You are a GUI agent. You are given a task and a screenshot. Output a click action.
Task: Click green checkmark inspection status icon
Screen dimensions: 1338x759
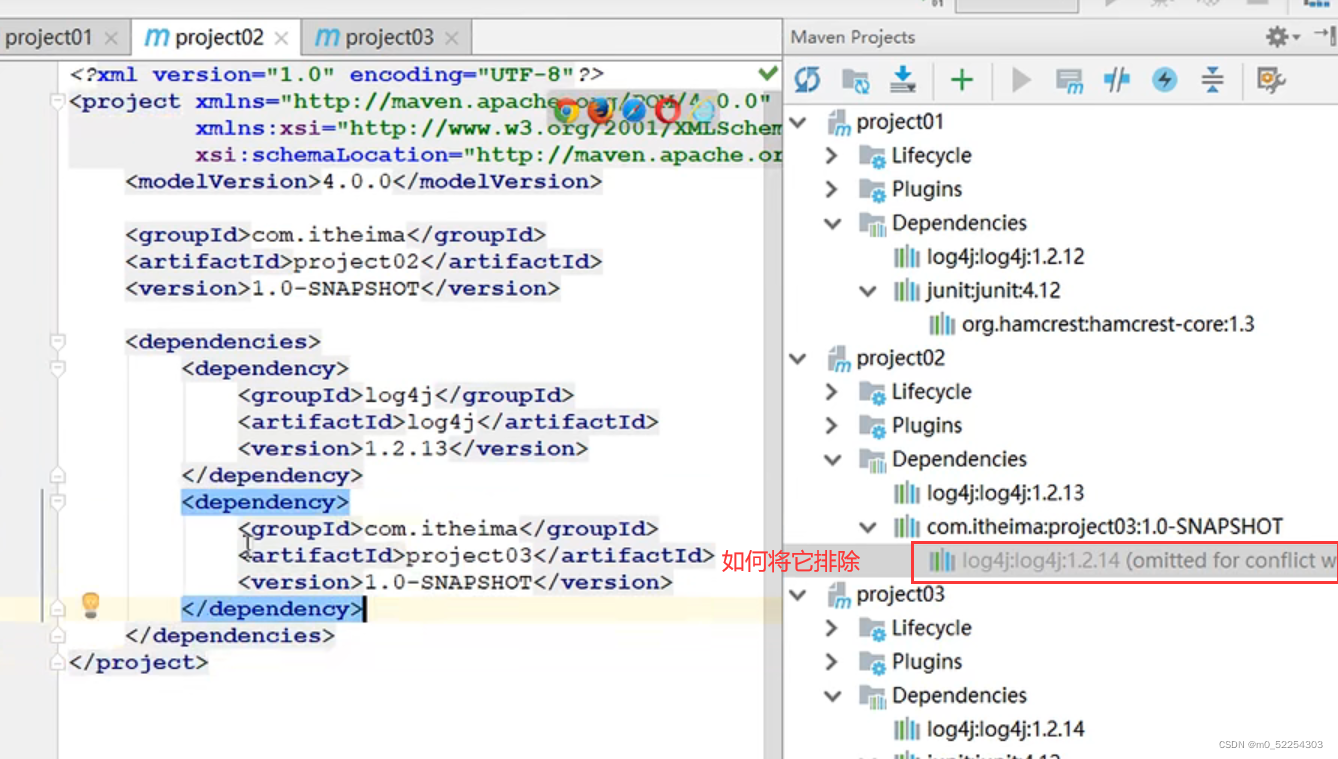point(768,73)
